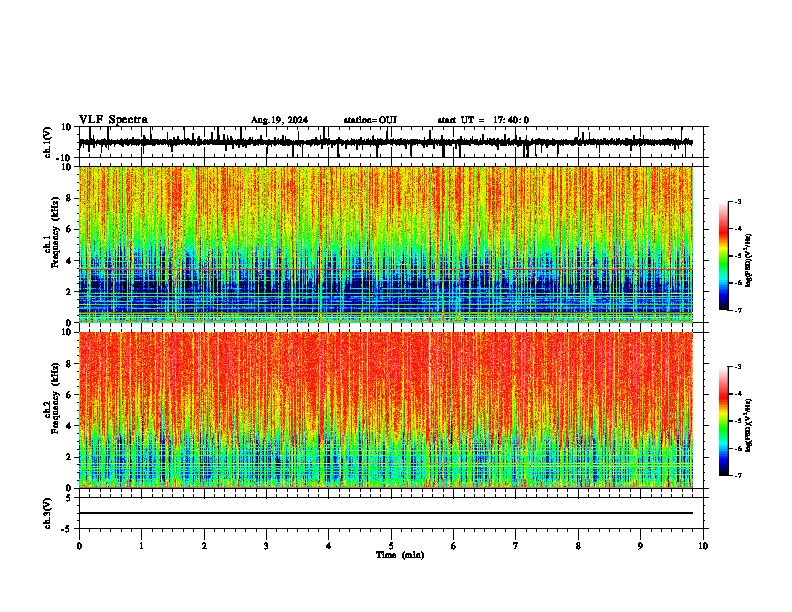Select the date label "Aug.19, 2024"

tap(279, 120)
